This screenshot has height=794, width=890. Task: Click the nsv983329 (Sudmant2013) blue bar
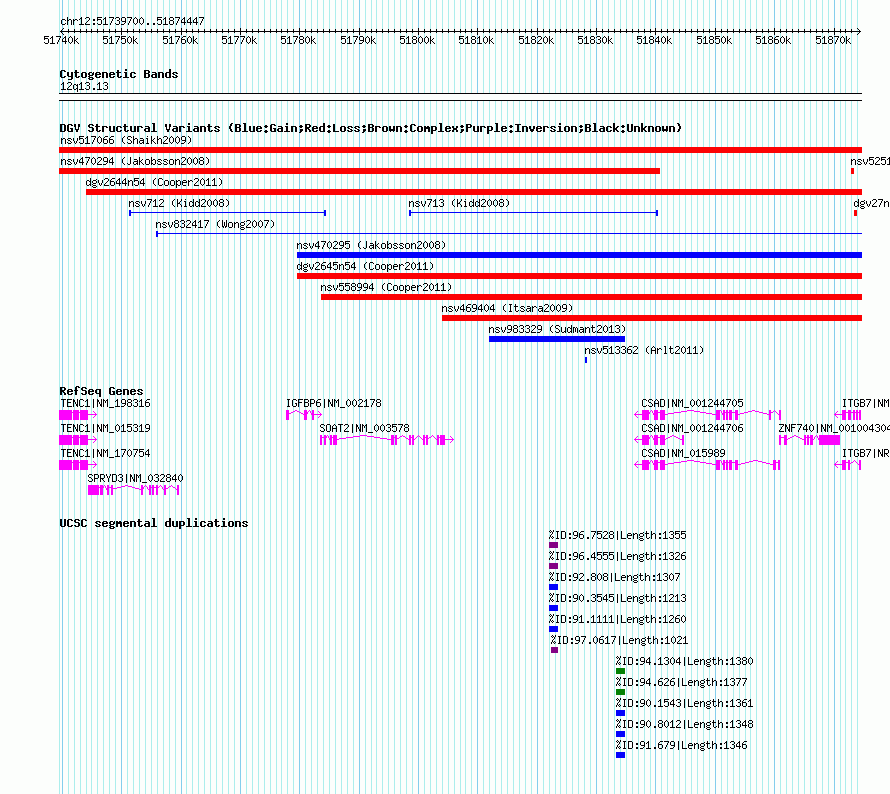pos(557,339)
